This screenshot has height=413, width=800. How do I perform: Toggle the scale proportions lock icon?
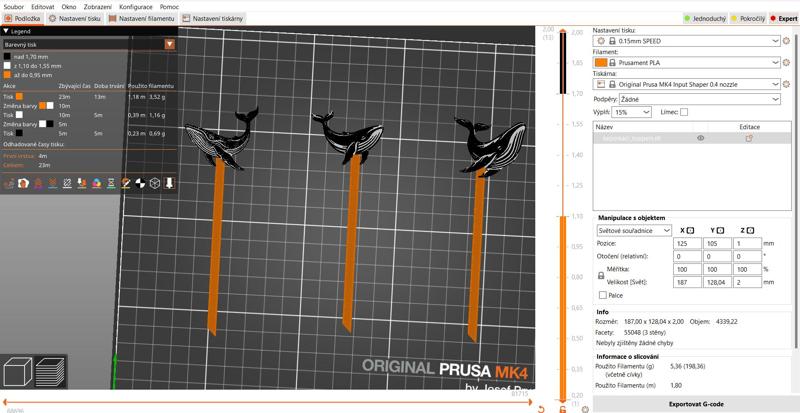[x=601, y=275]
